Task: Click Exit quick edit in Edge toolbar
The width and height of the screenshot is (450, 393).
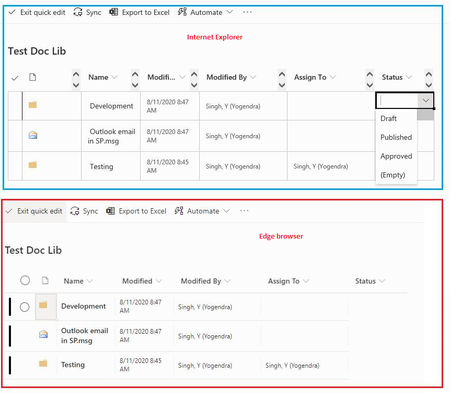Action: (x=35, y=211)
